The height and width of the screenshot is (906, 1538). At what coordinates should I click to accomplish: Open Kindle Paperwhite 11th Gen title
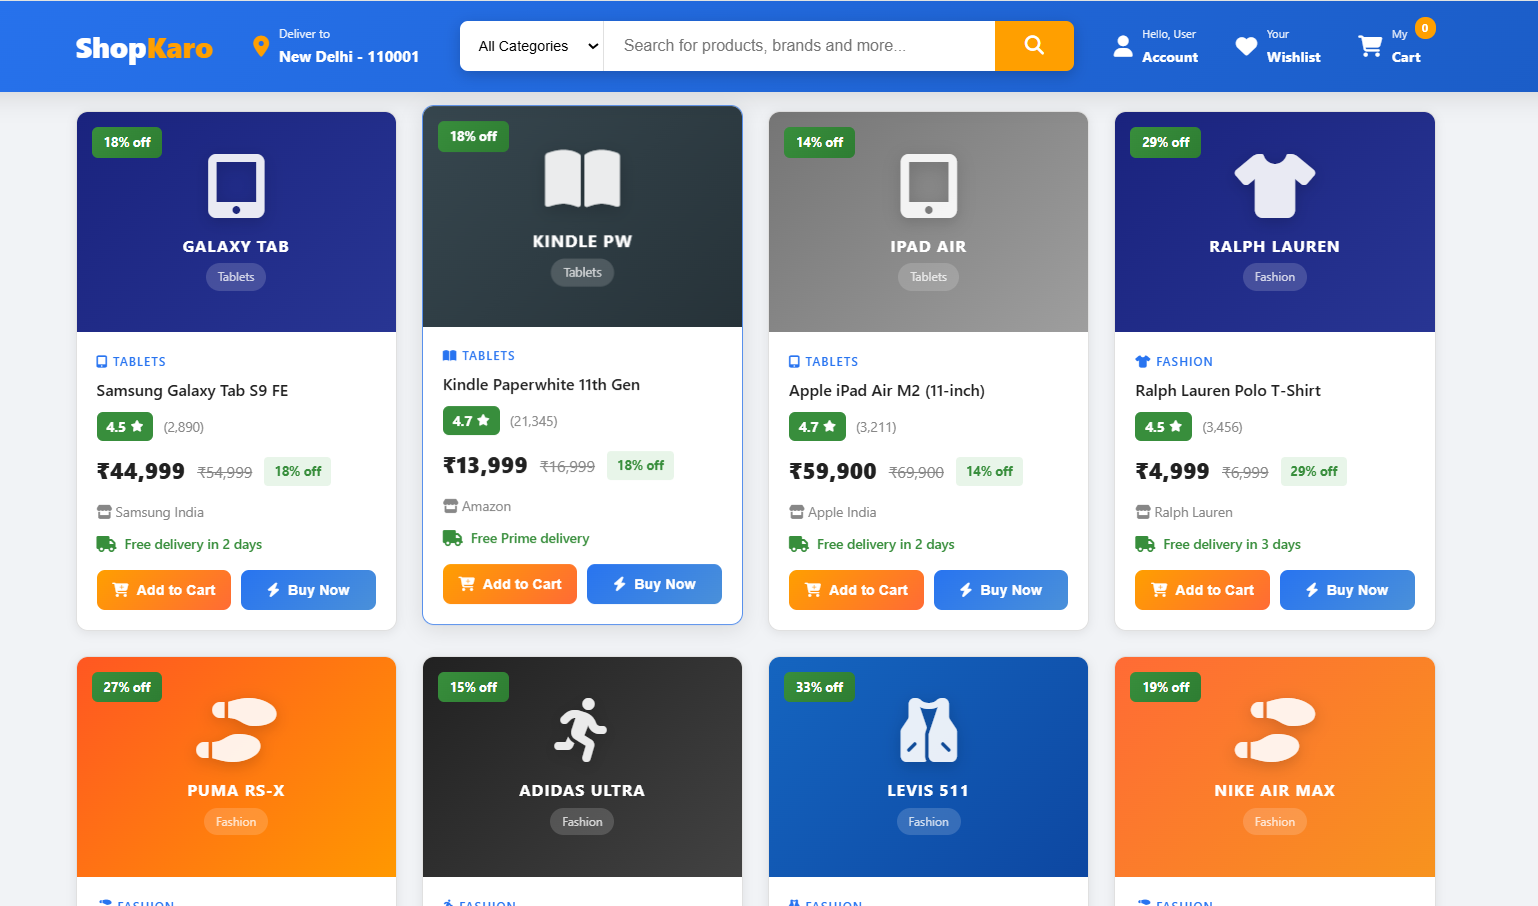coord(541,385)
